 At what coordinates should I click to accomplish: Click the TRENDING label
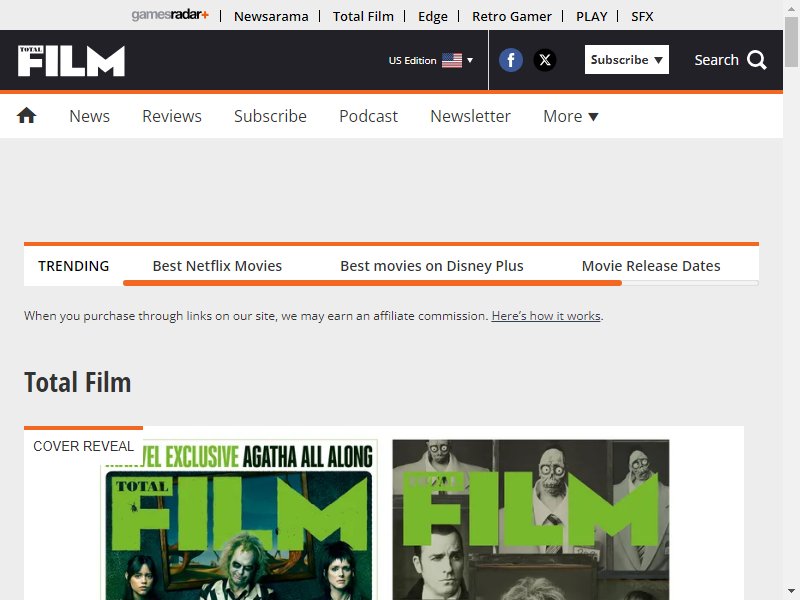point(73,266)
